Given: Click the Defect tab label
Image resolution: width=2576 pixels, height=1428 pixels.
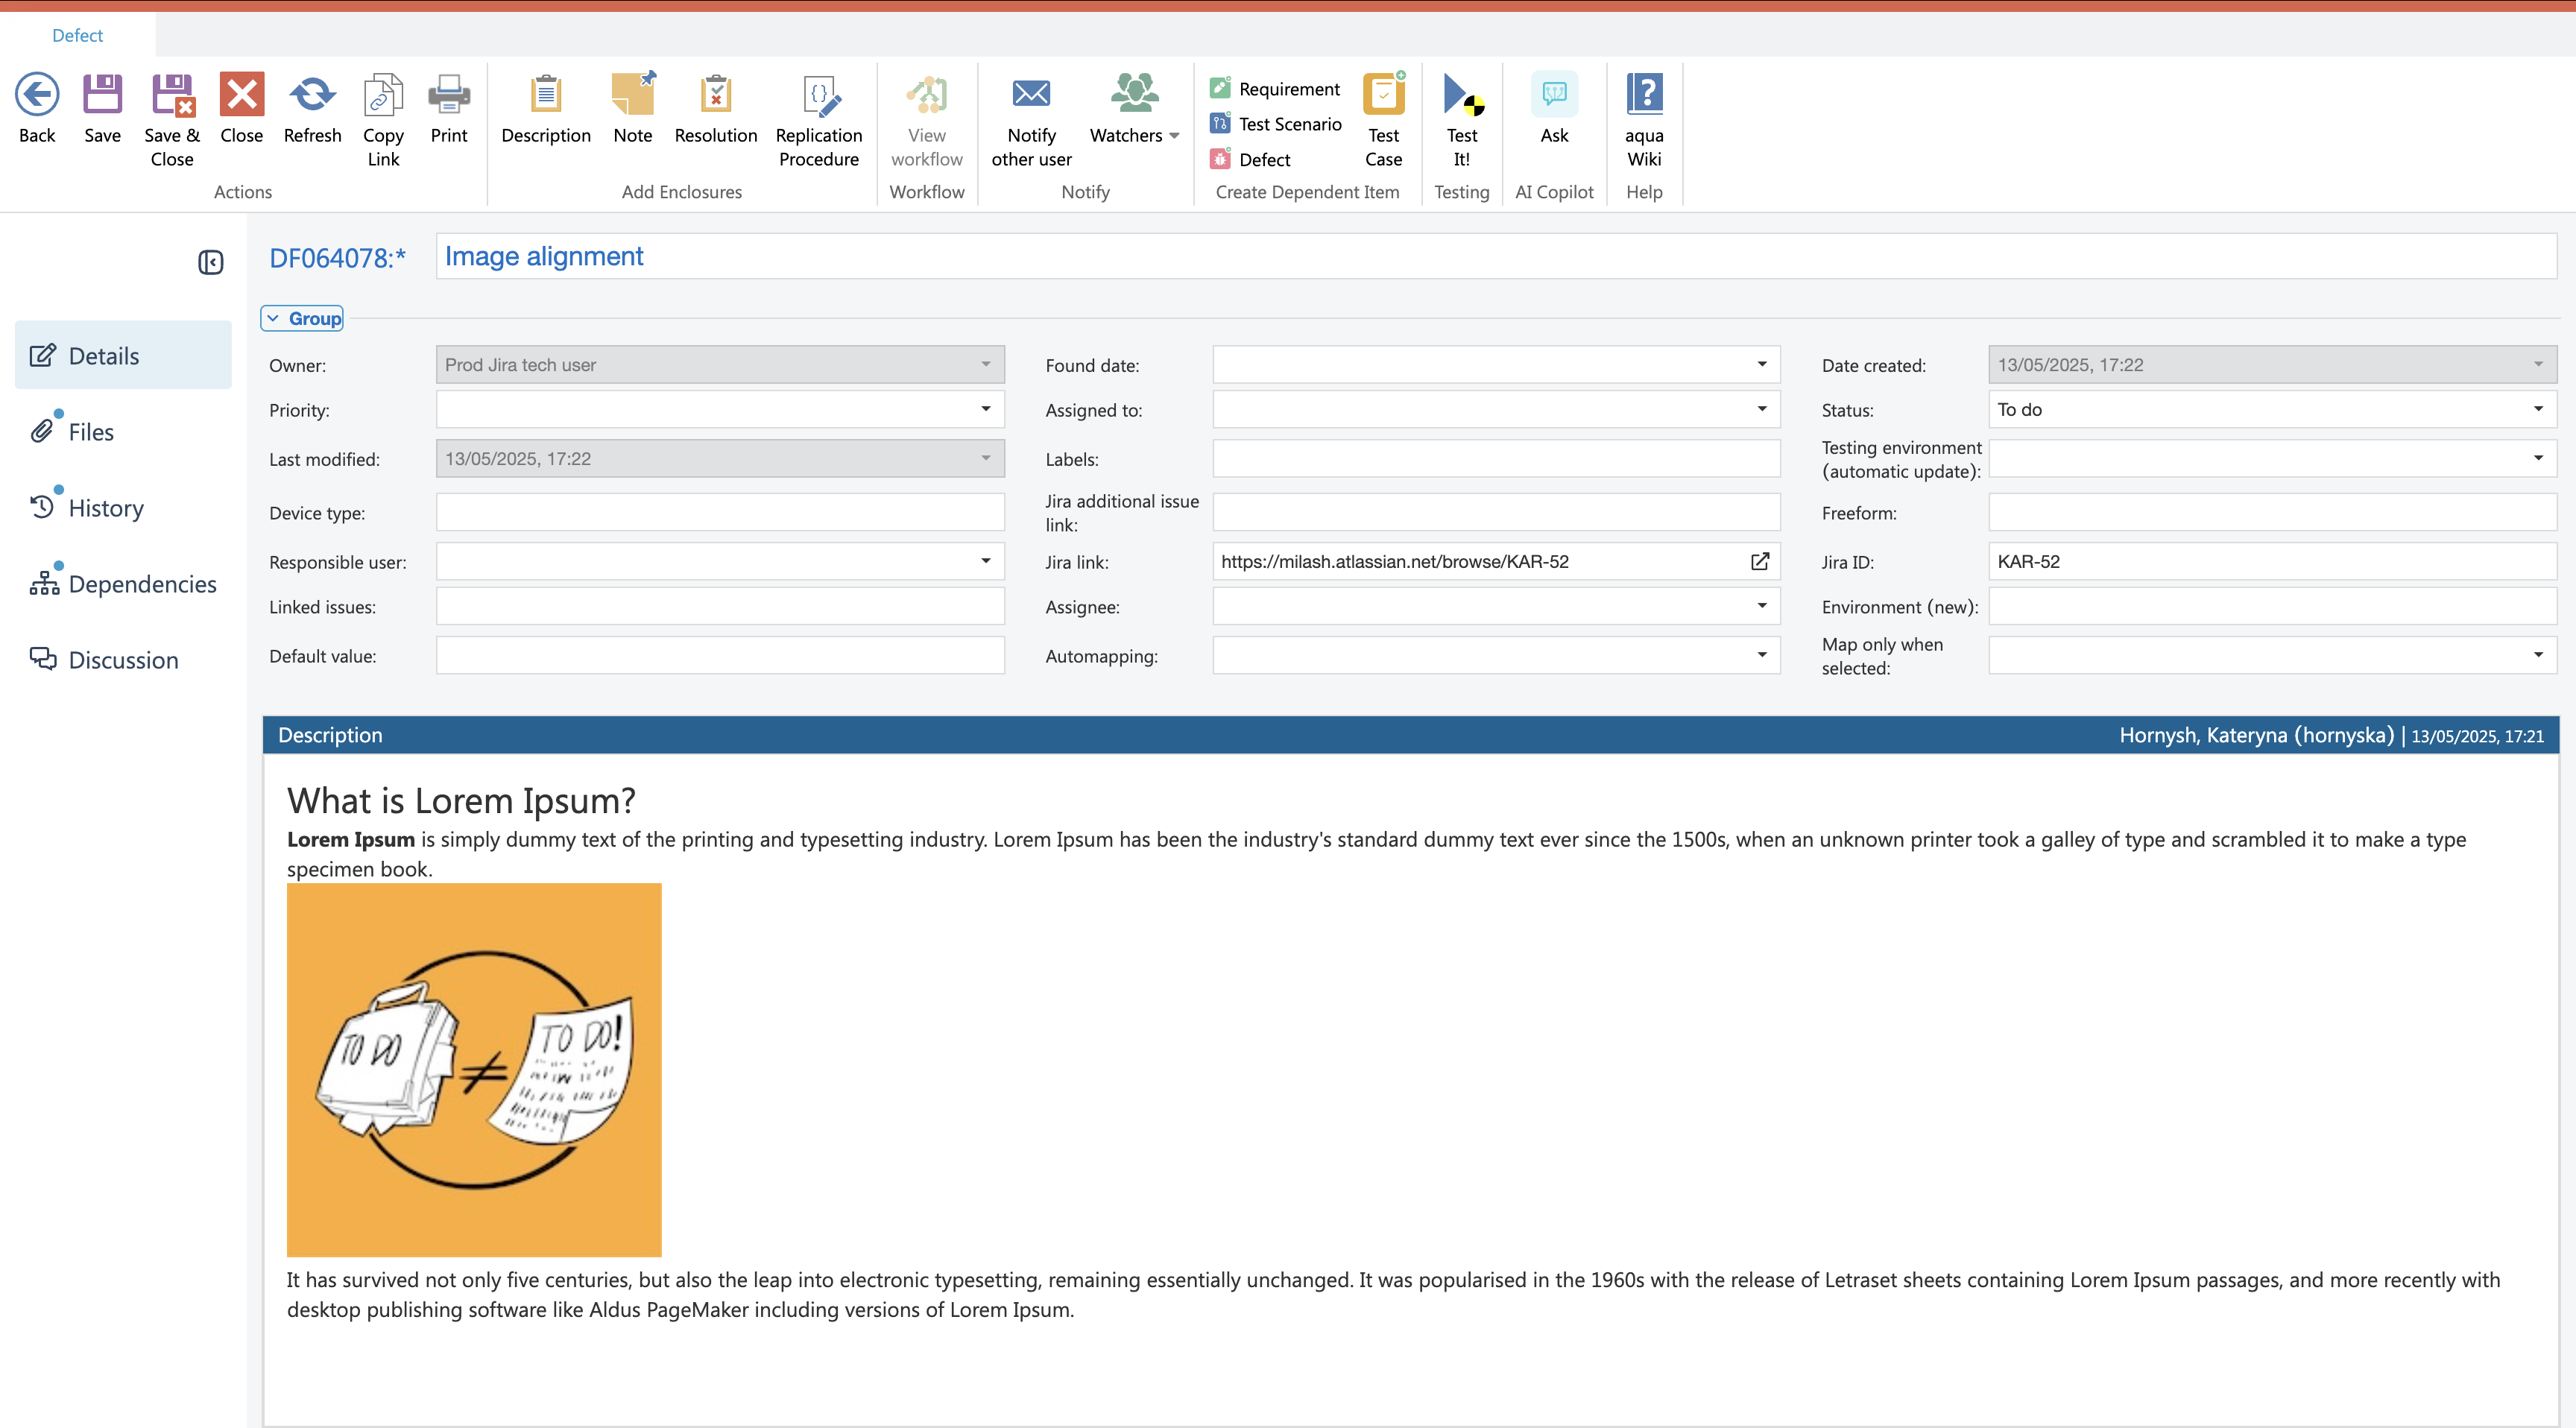Looking at the screenshot, I should 77,35.
